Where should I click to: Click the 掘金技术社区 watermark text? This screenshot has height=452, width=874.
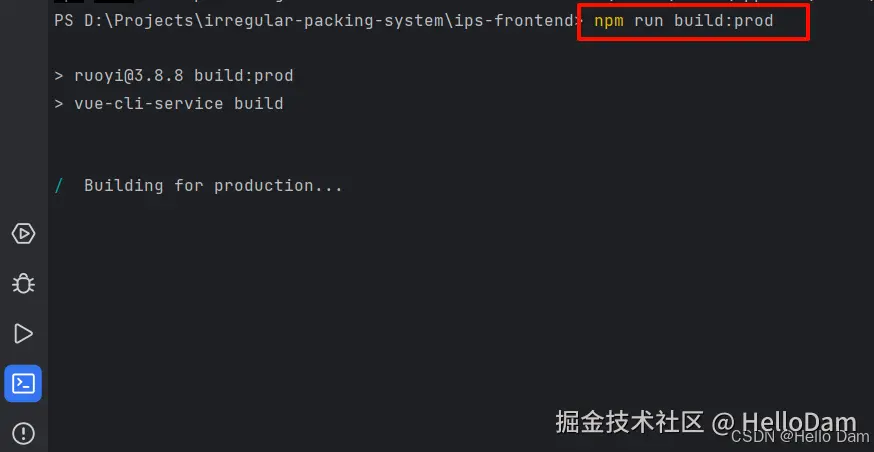click(x=629, y=422)
